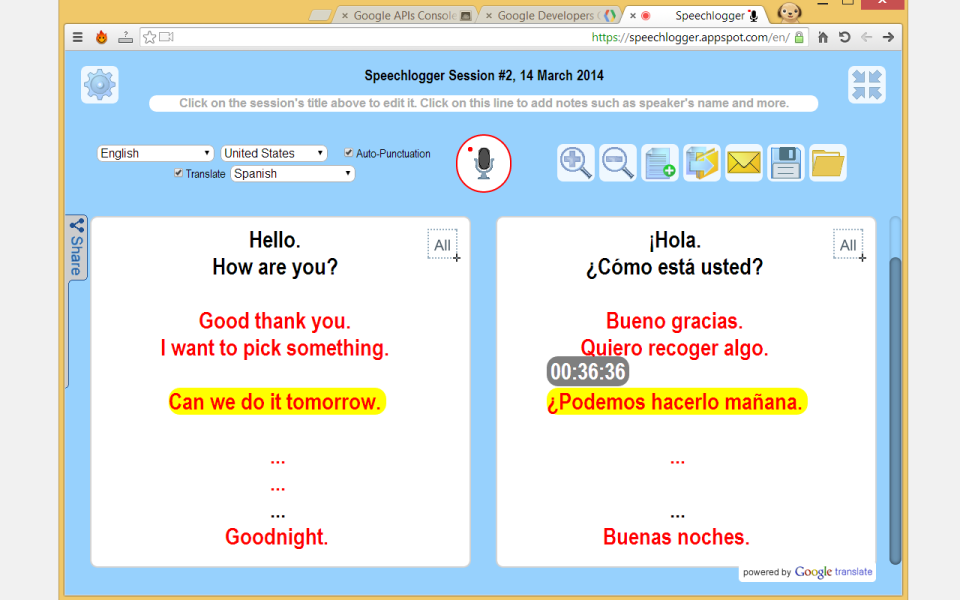Click the notes line below the title

tap(484, 103)
